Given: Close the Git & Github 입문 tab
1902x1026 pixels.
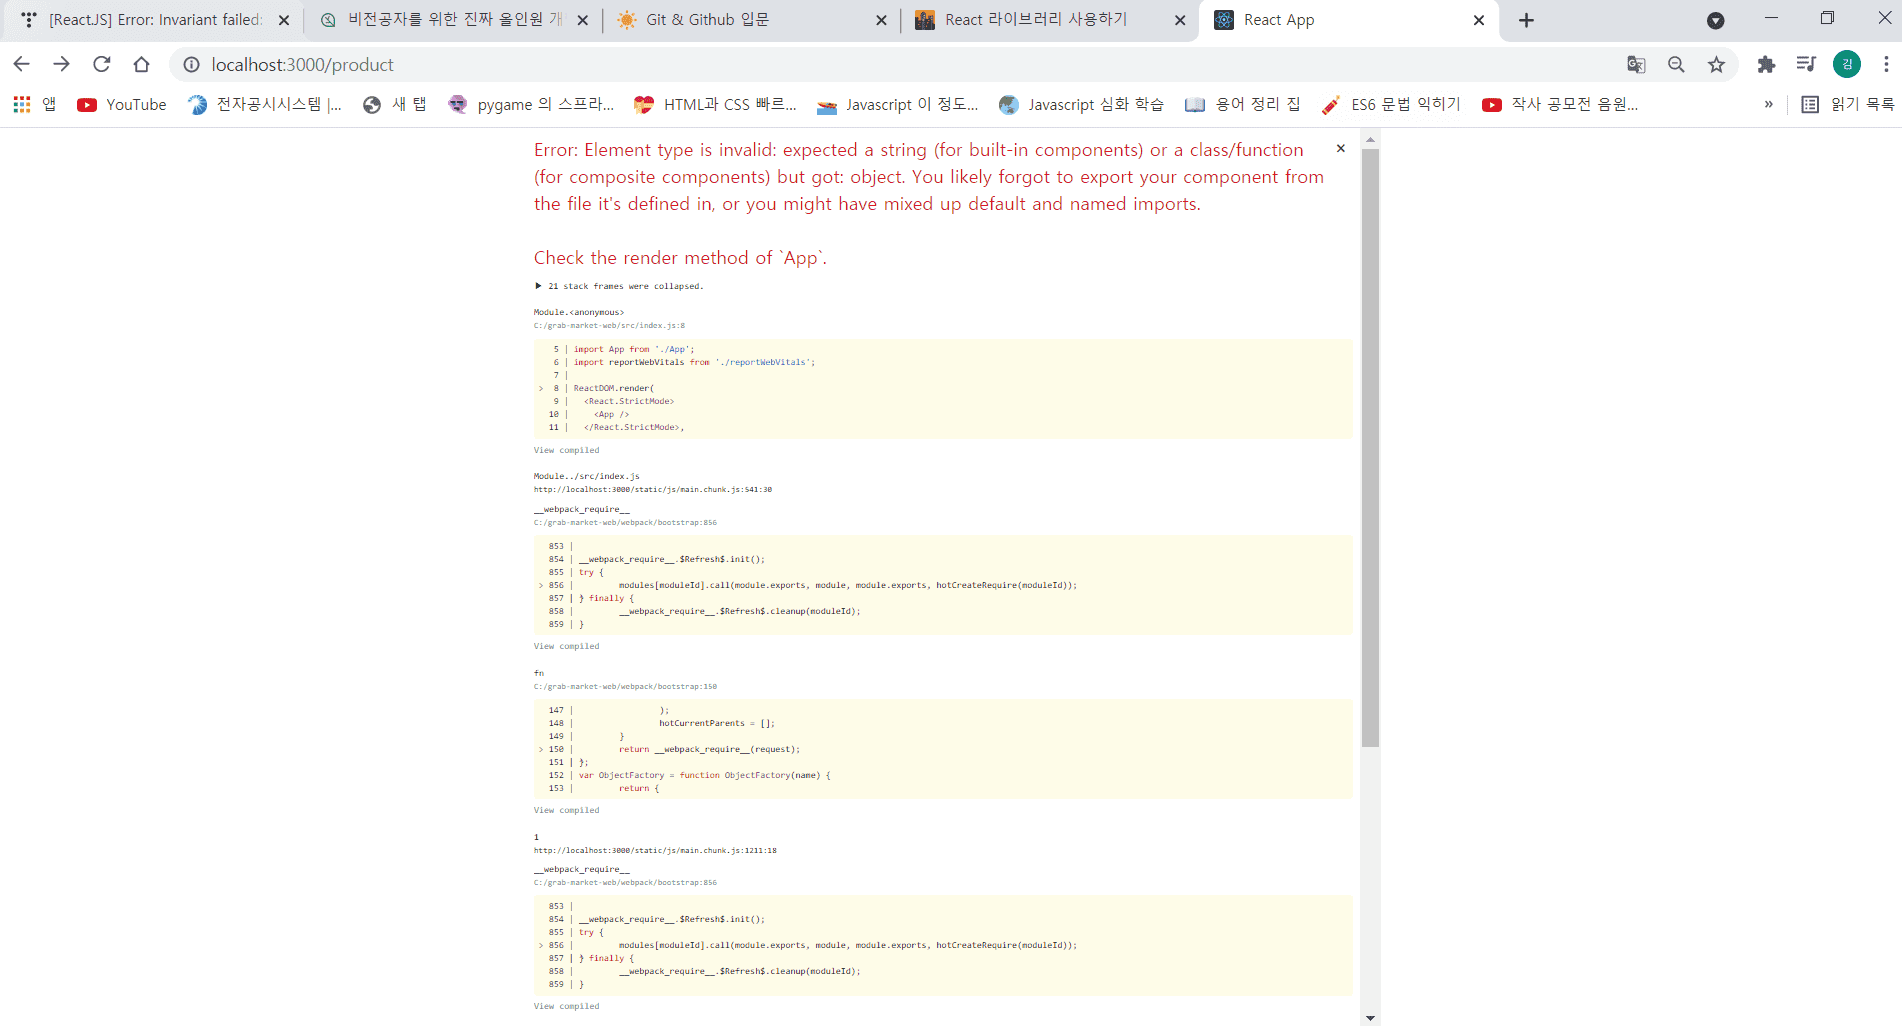Looking at the screenshot, I should [x=881, y=20].
